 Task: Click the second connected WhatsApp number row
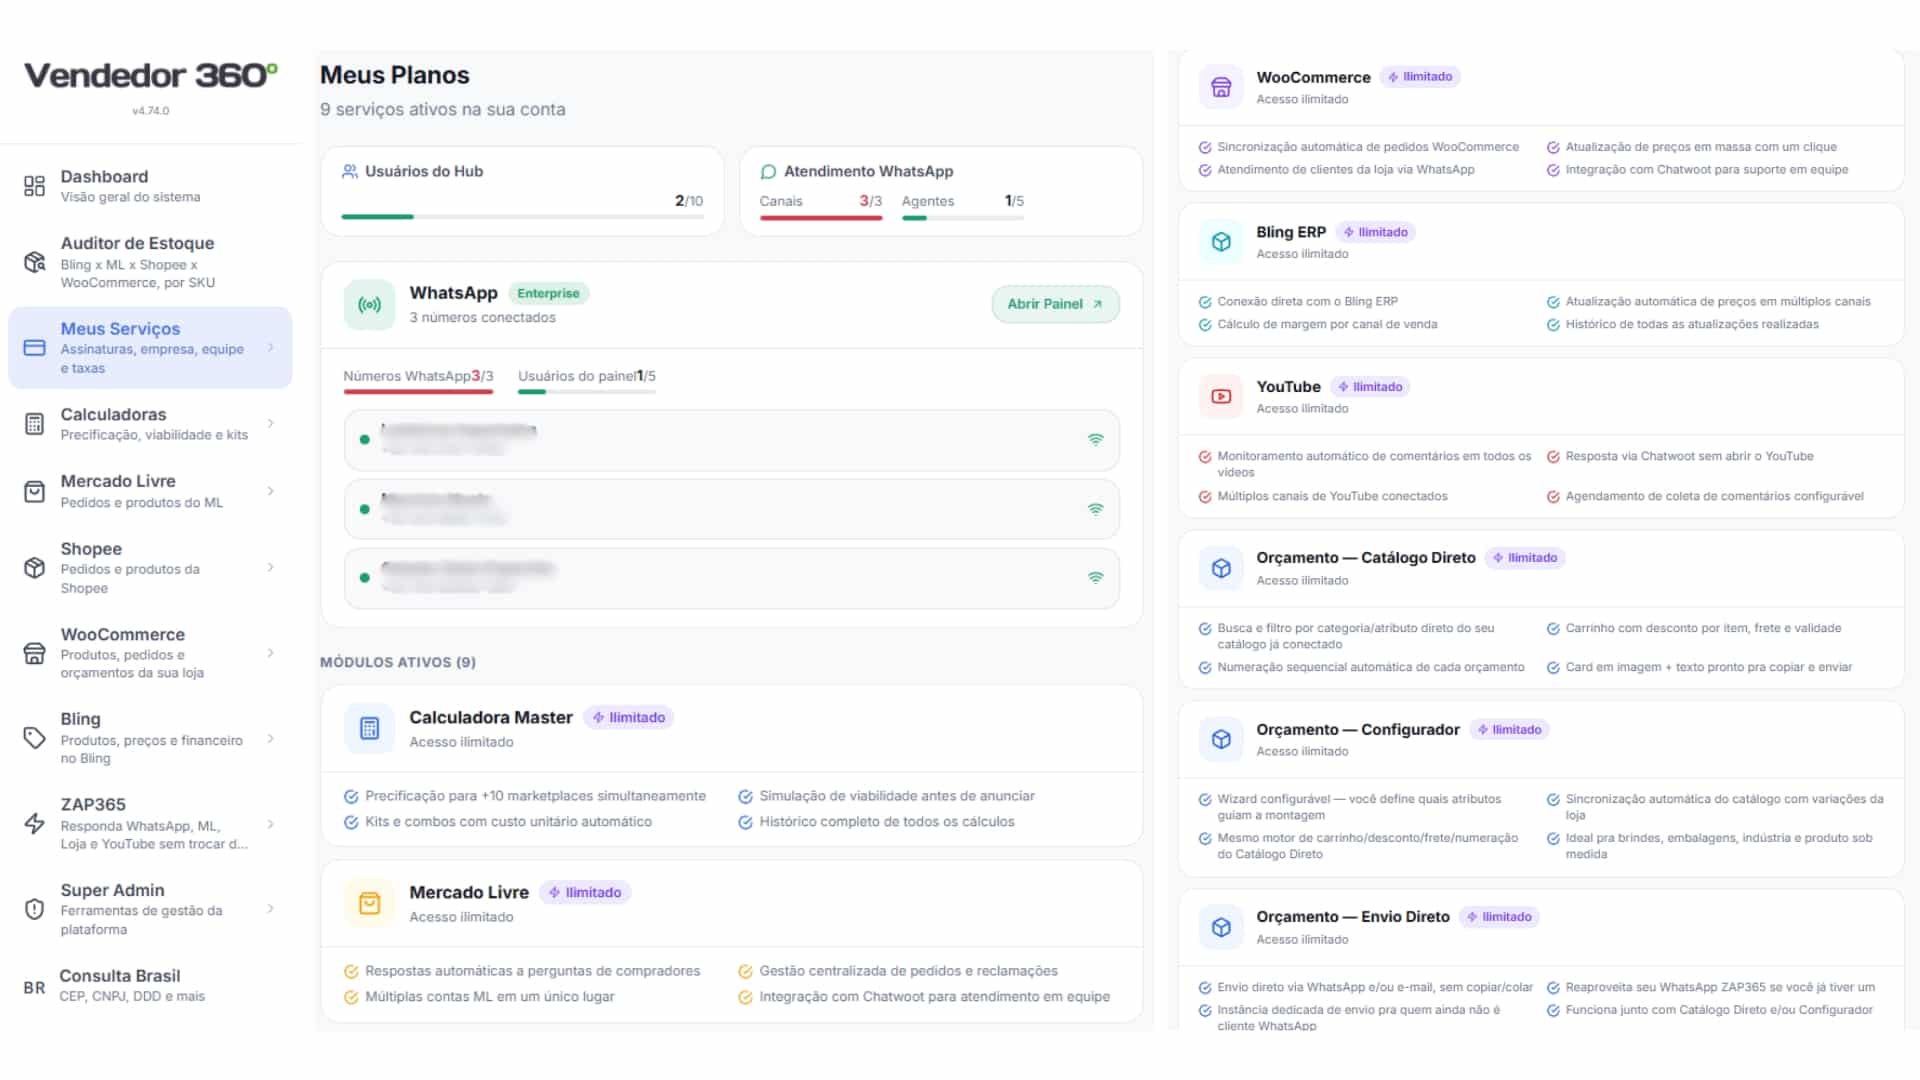click(x=732, y=509)
